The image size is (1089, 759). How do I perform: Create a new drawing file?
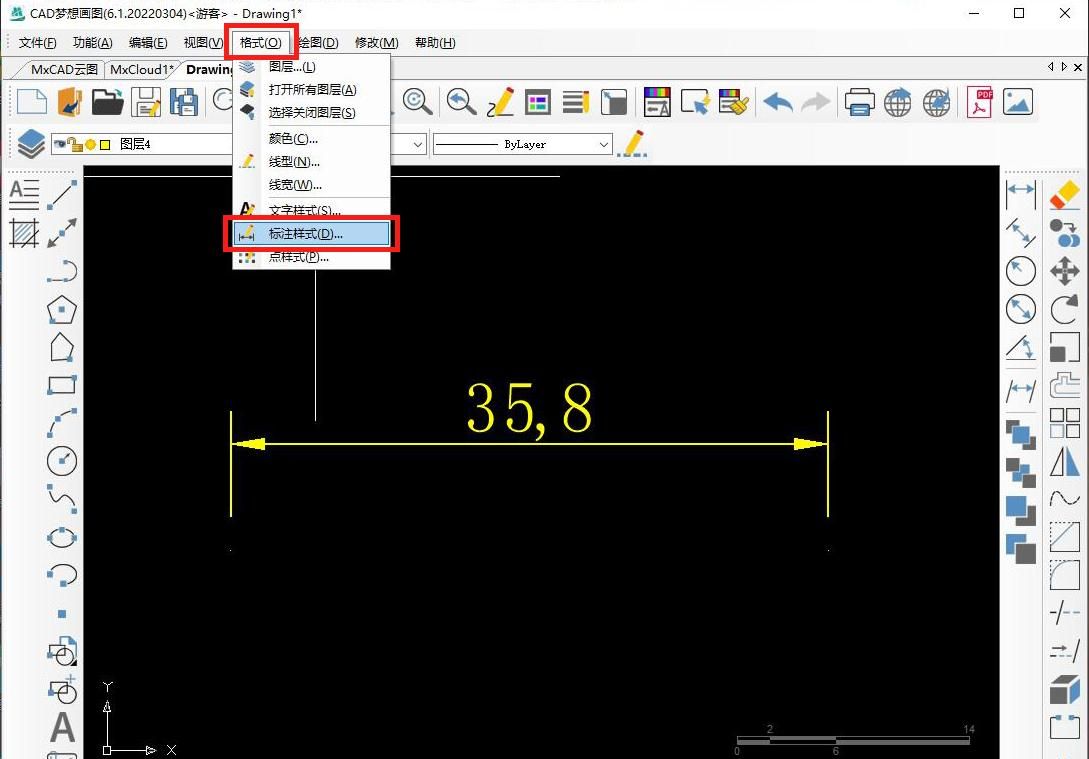pos(32,102)
